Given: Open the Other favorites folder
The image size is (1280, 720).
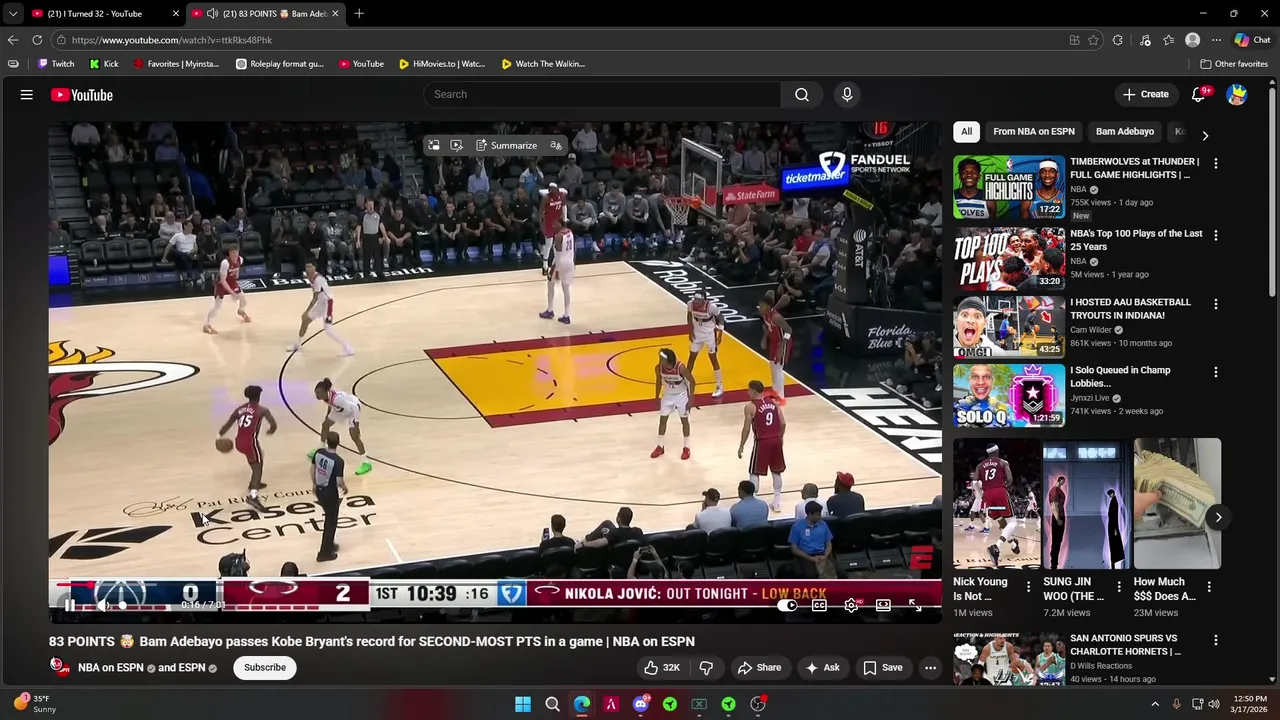Looking at the screenshot, I should click(1234, 64).
